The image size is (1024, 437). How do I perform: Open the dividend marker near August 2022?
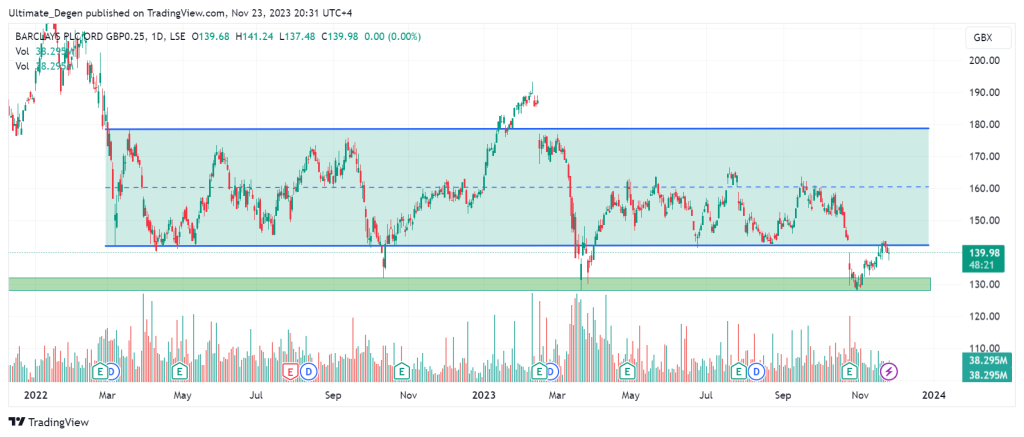tap(308, 372)
